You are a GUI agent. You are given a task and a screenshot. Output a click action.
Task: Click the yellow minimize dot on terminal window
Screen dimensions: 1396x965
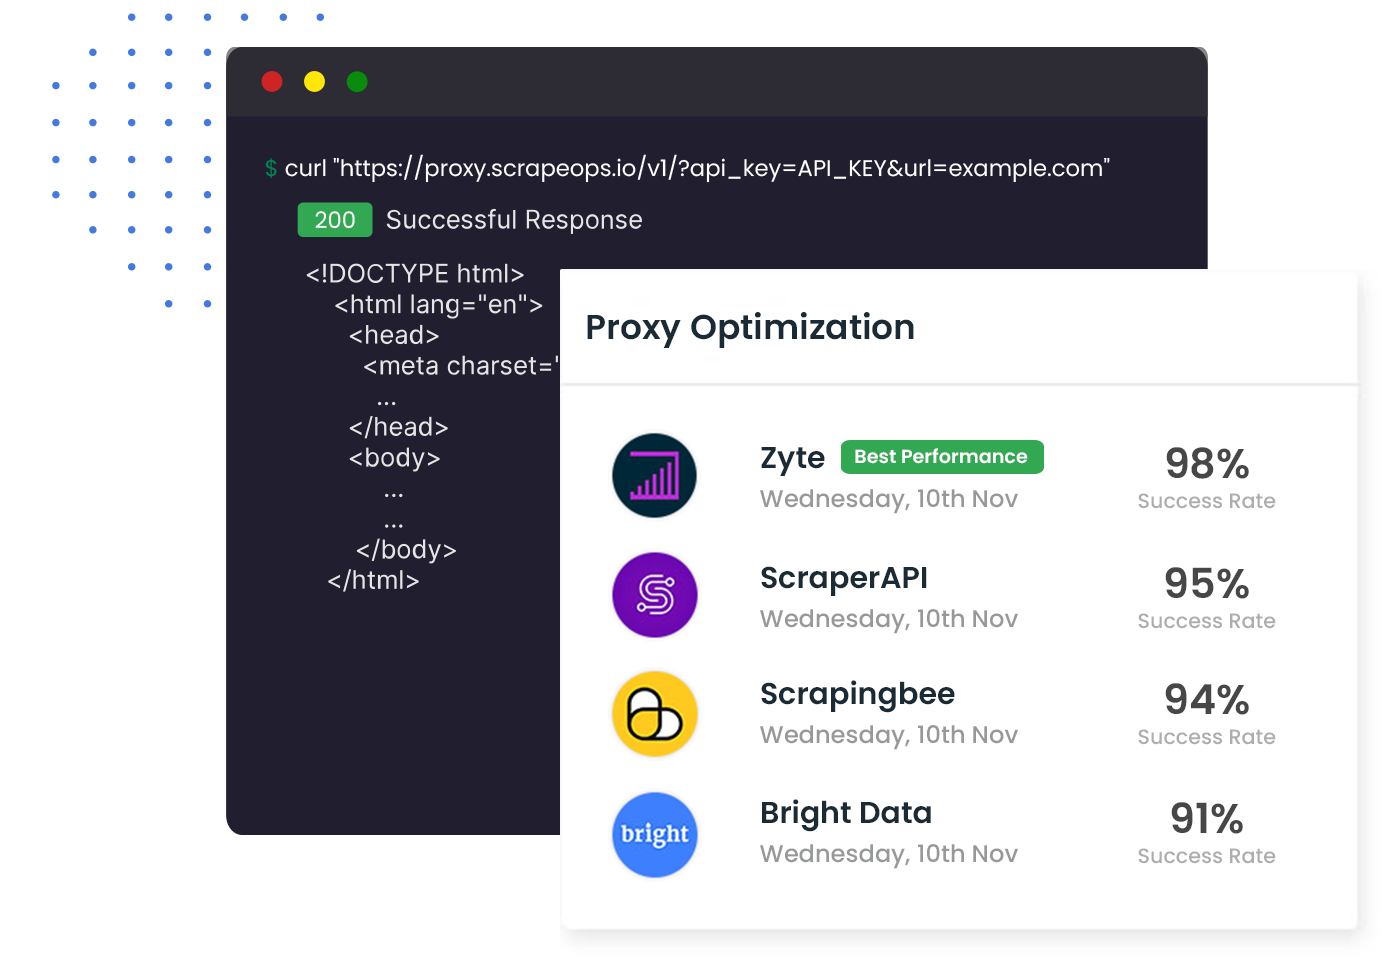(314, 82)
